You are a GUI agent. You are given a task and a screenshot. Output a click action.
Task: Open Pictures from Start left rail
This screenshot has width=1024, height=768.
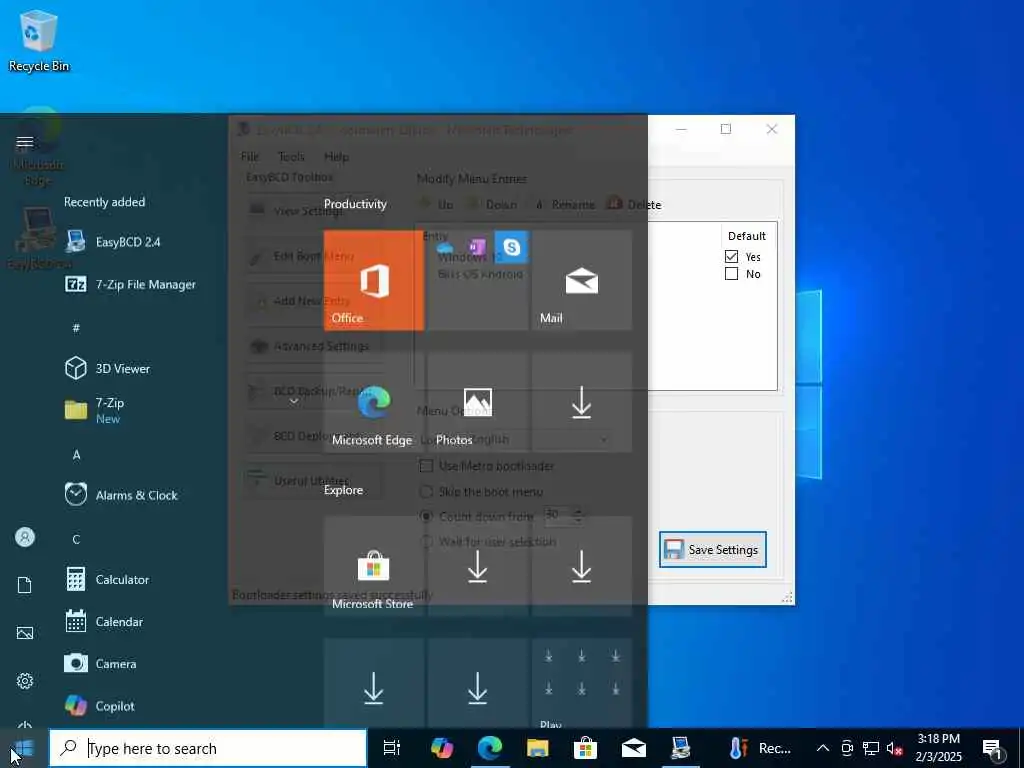pyautogui.click(x=25, y=633)
